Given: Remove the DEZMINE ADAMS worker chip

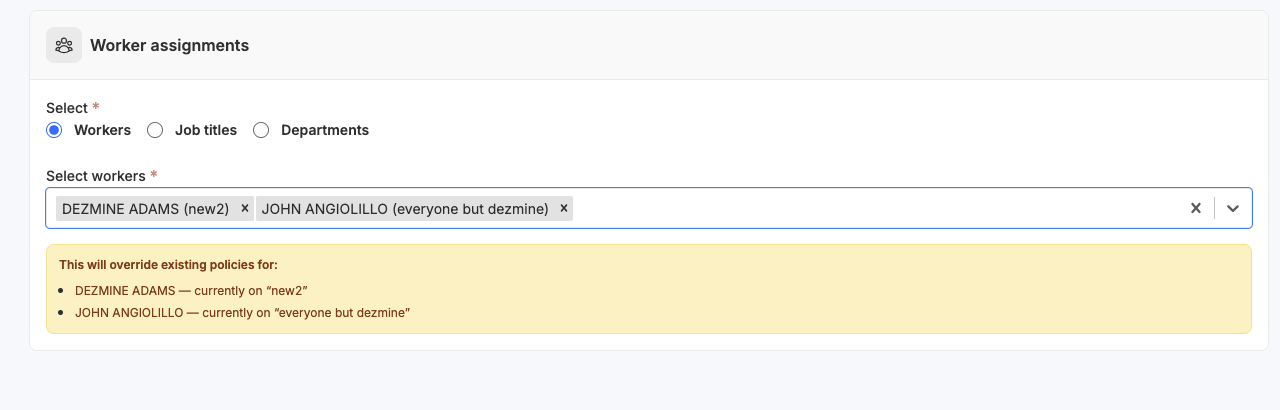Looking at the screenshot, I should (245, 208).
